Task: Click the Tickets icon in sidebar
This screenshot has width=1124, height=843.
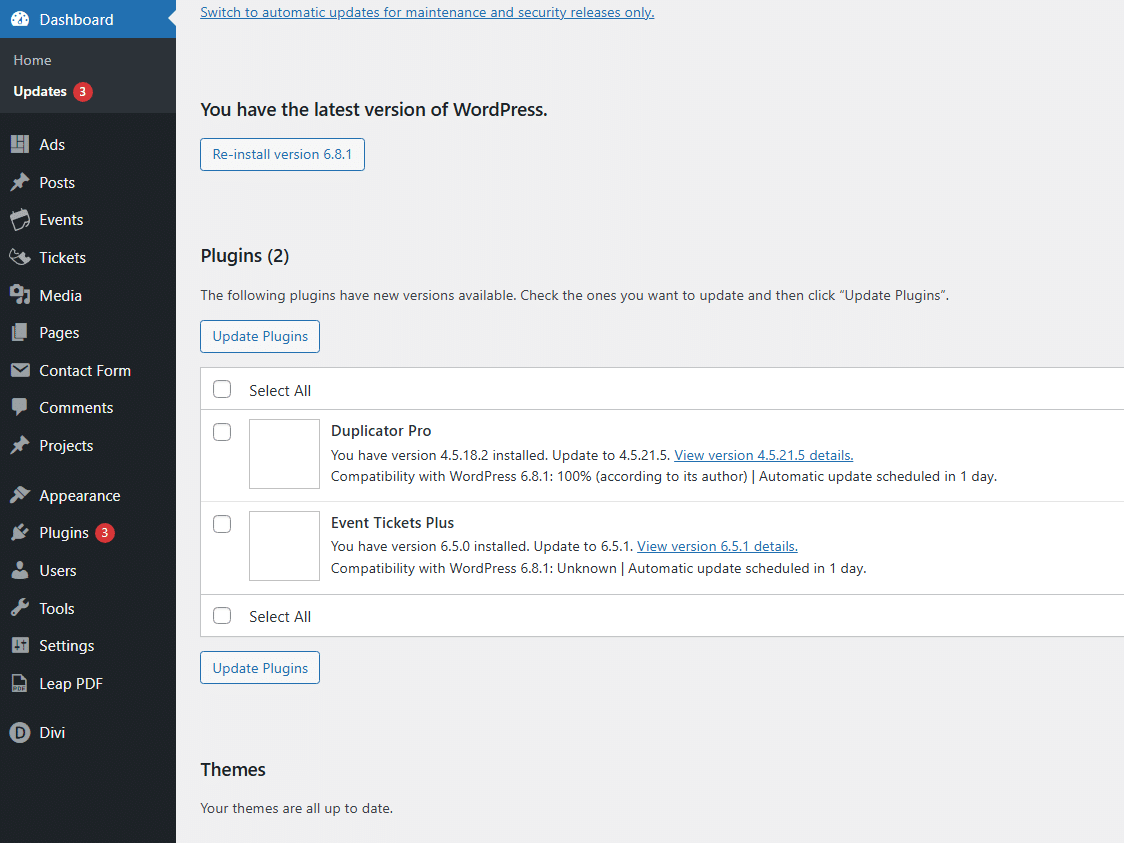Action: click(x=20, y=257)
